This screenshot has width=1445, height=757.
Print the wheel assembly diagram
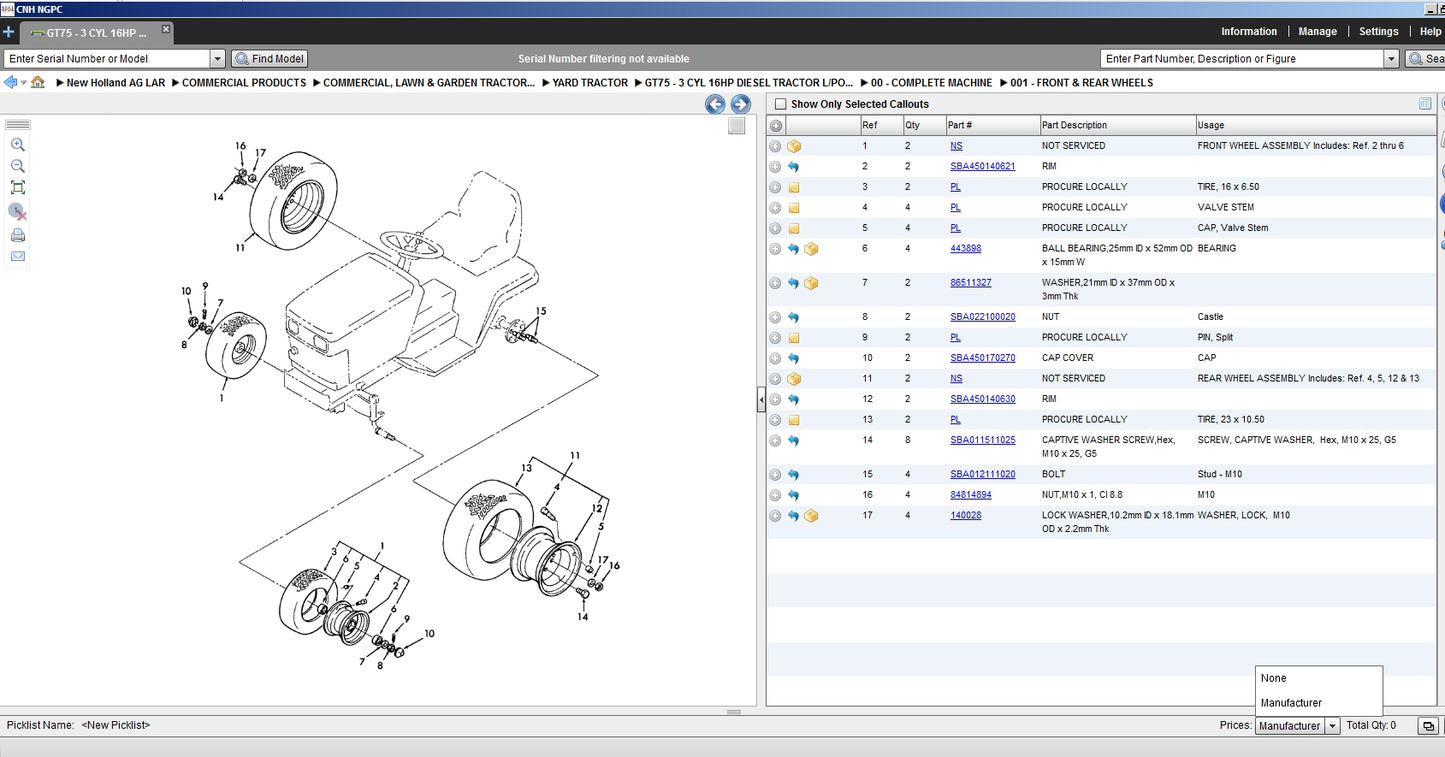point(17,235)
